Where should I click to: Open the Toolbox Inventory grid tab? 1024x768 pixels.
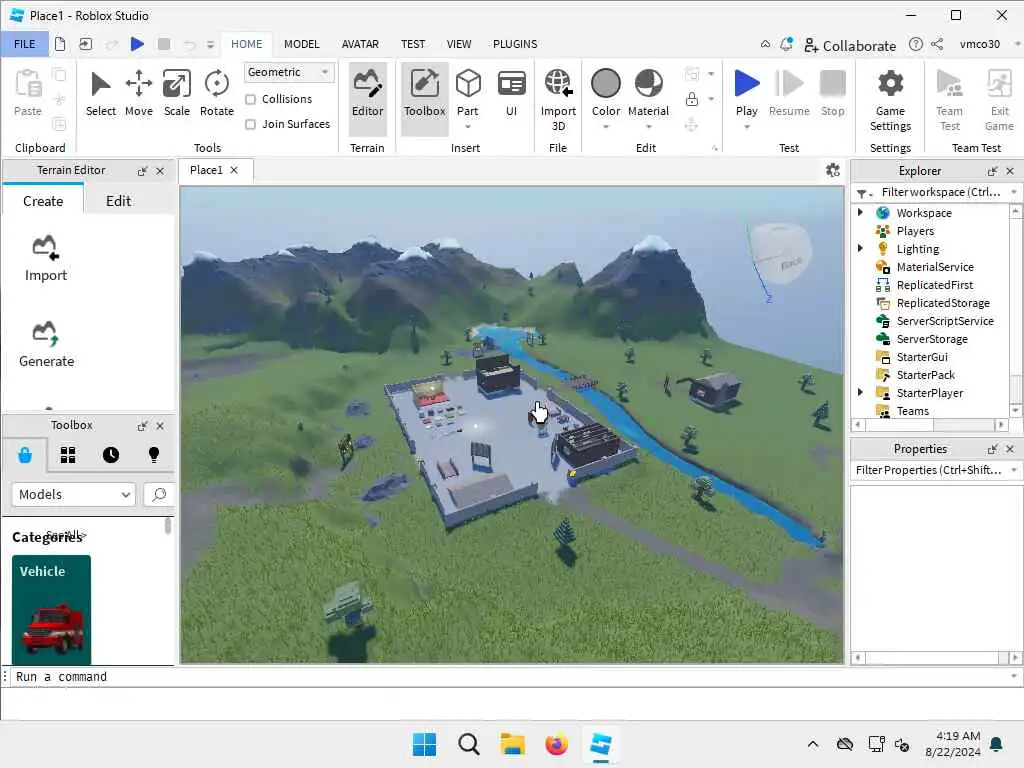coord(68,455)
